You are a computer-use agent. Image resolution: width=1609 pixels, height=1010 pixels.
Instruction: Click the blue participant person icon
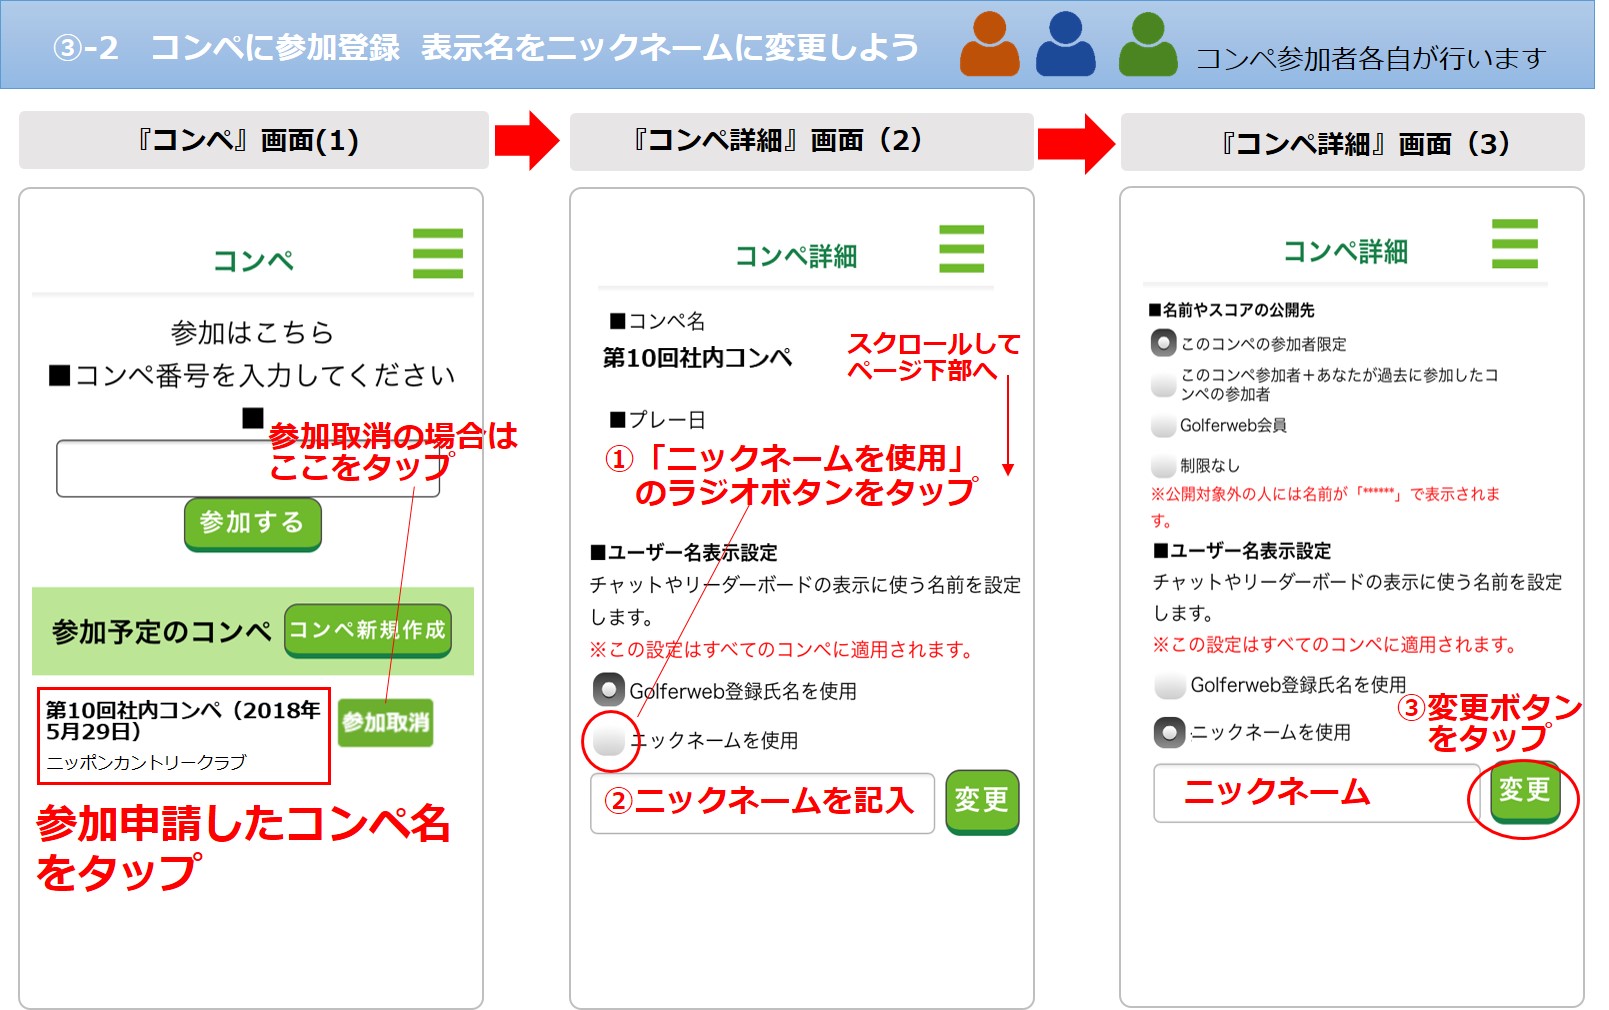tap(1065, 45)
